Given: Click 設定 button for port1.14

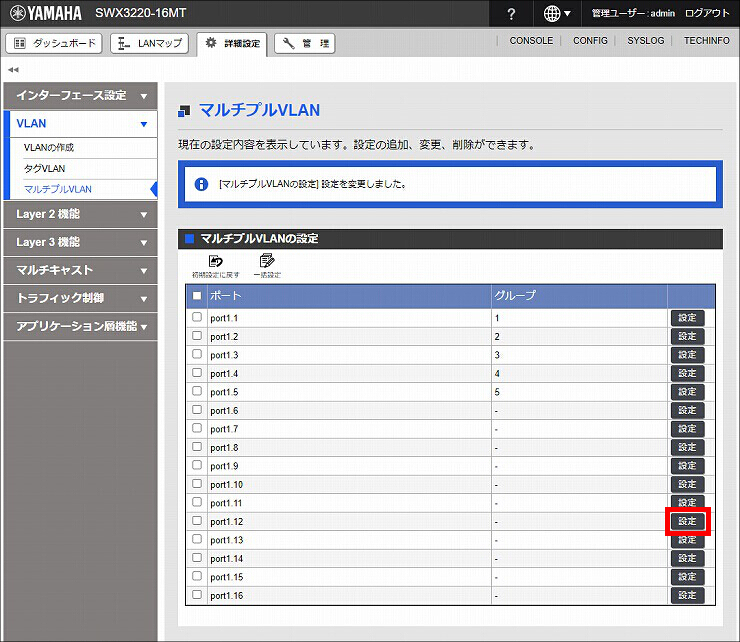Looking at the screenshot, I should [x=687, y=558].
